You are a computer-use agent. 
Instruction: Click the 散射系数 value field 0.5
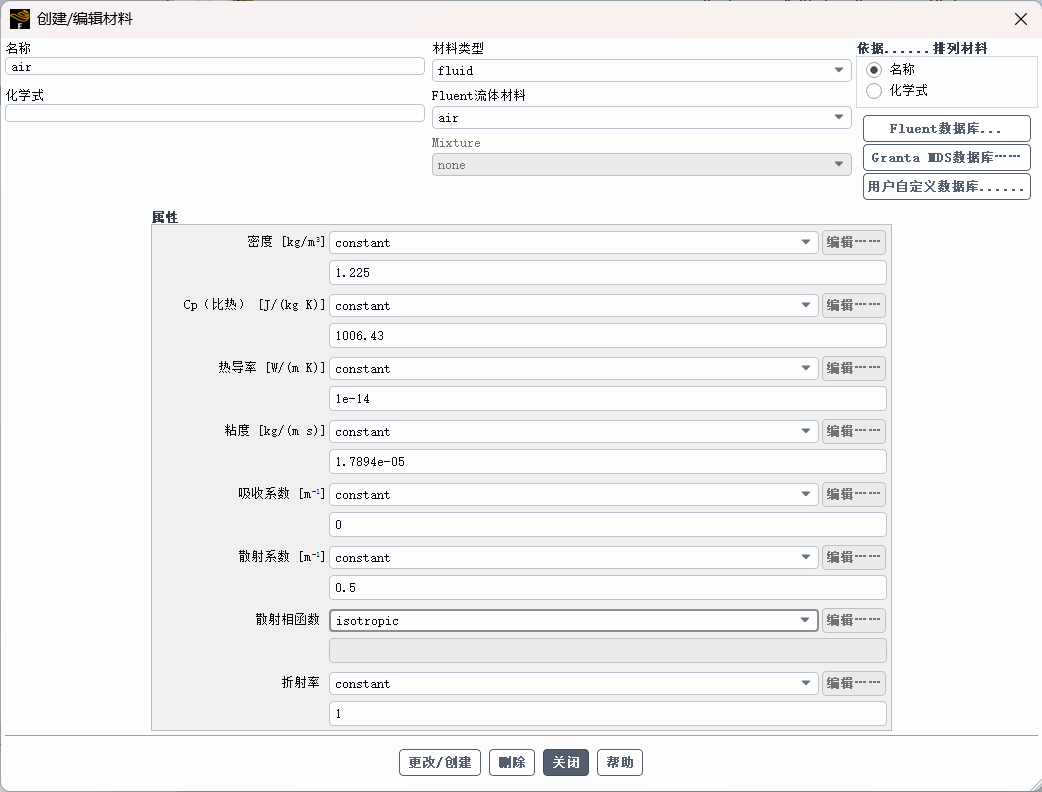click(607, 588)
